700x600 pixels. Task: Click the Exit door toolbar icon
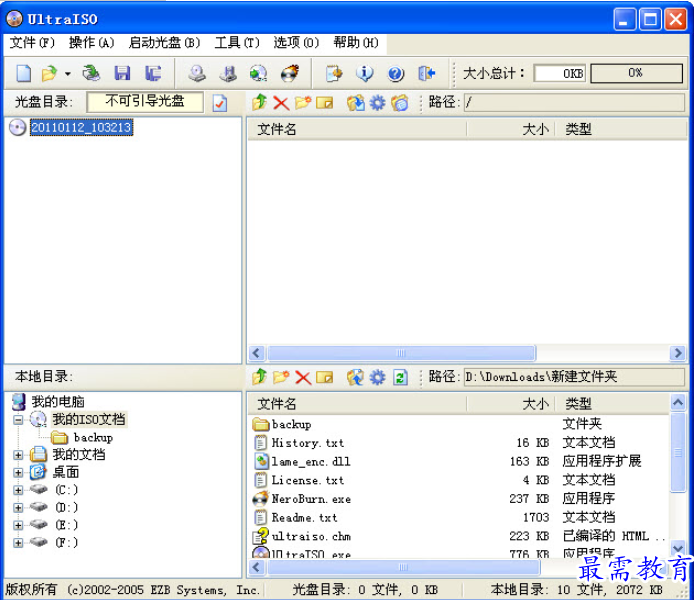(x=426, y=73)
